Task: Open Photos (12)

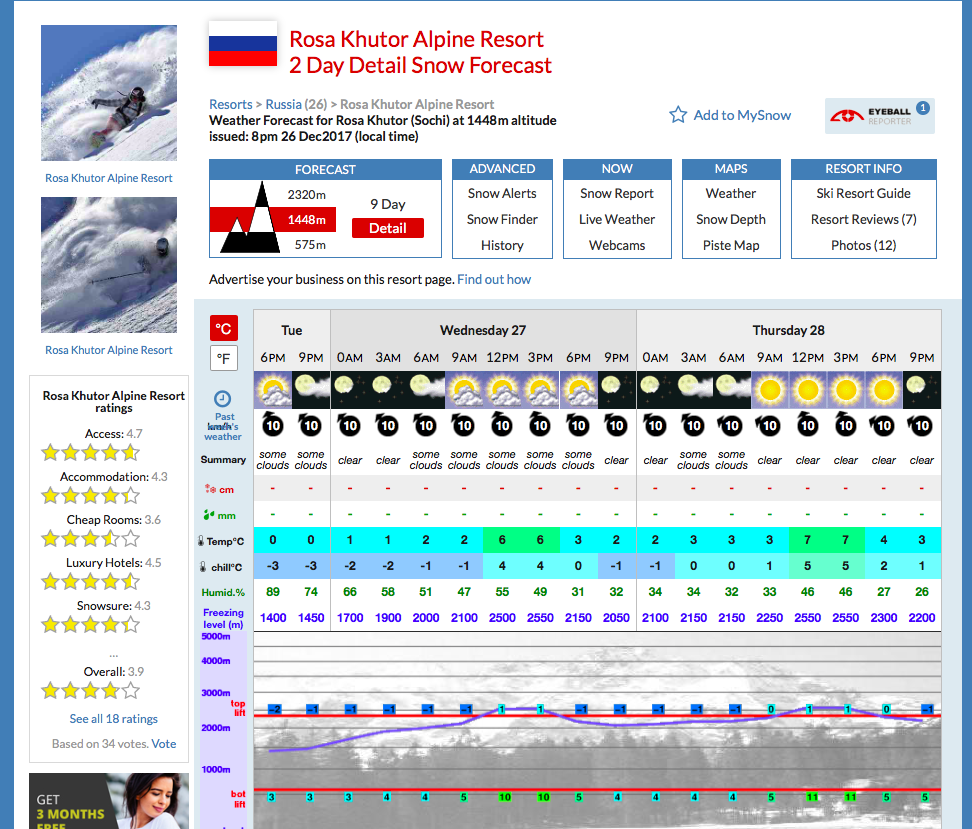Action: (864, 246)
